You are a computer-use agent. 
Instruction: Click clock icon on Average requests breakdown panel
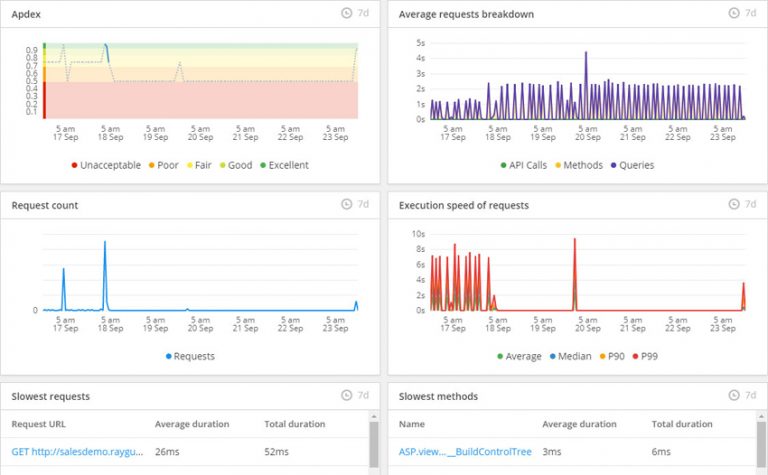click(x=734, y=13)
